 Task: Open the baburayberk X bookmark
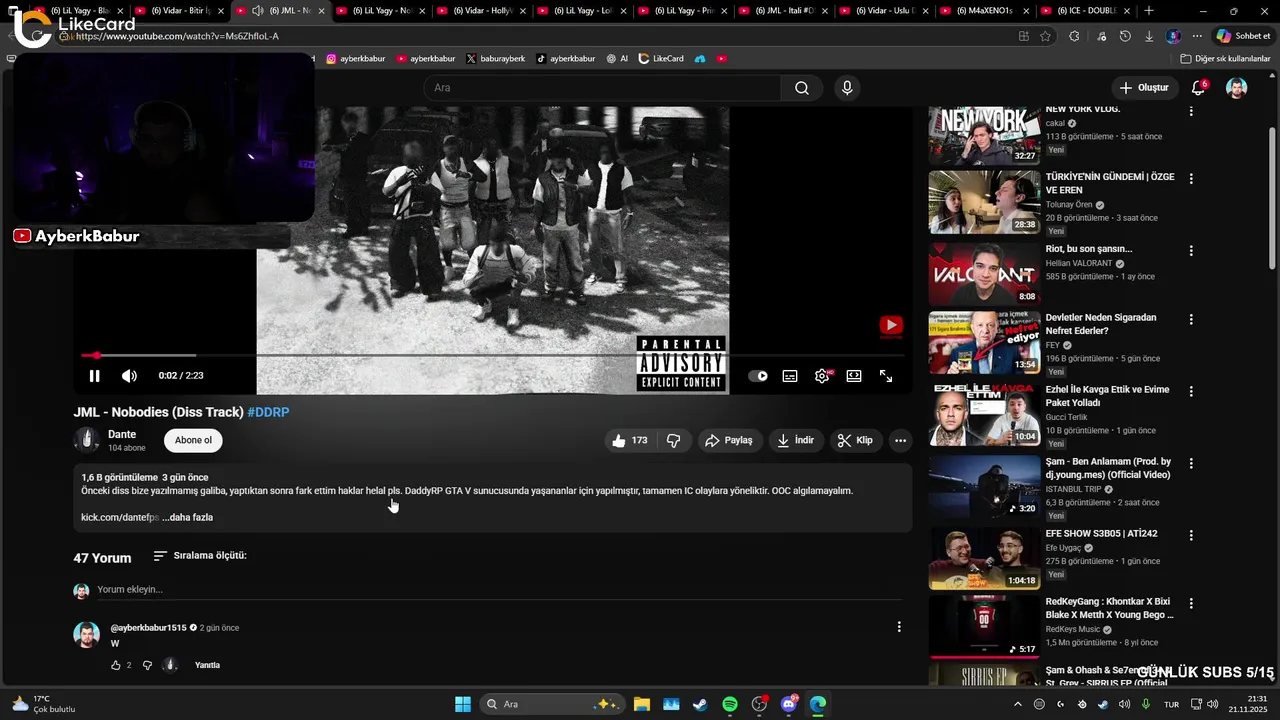(x=496, y=59)
